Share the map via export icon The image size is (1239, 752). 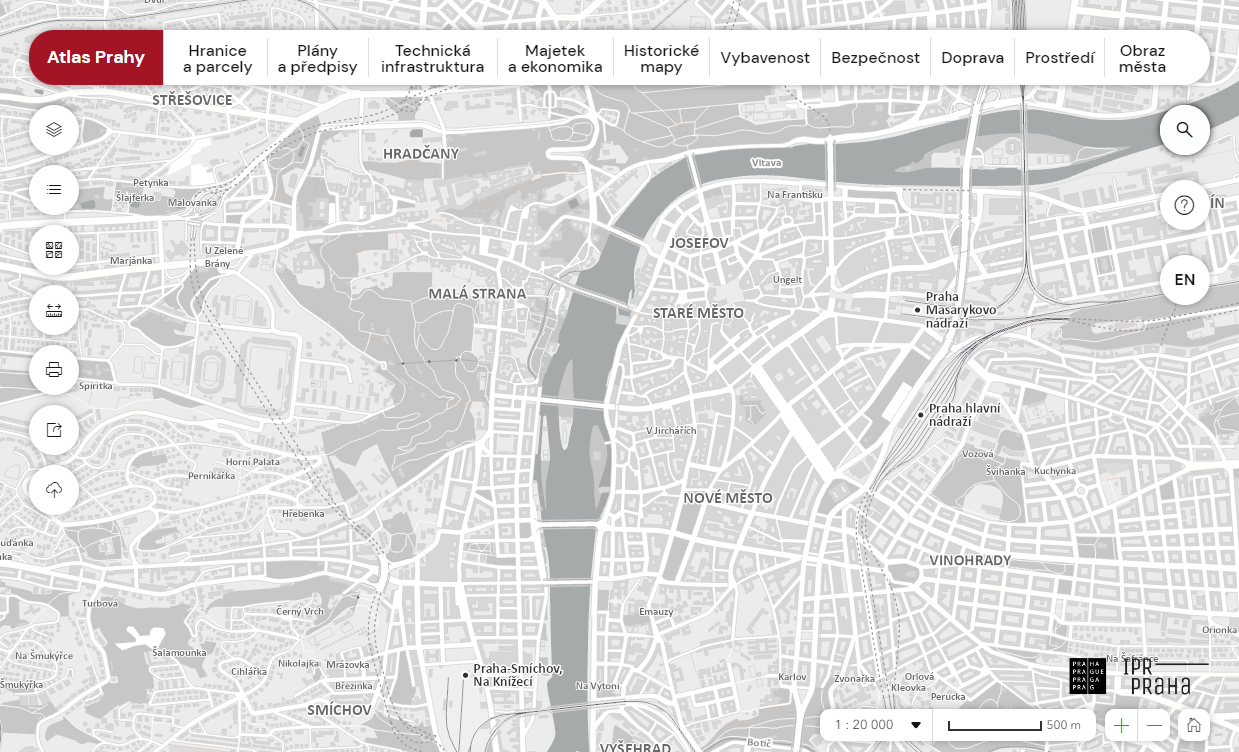point(54,430)
